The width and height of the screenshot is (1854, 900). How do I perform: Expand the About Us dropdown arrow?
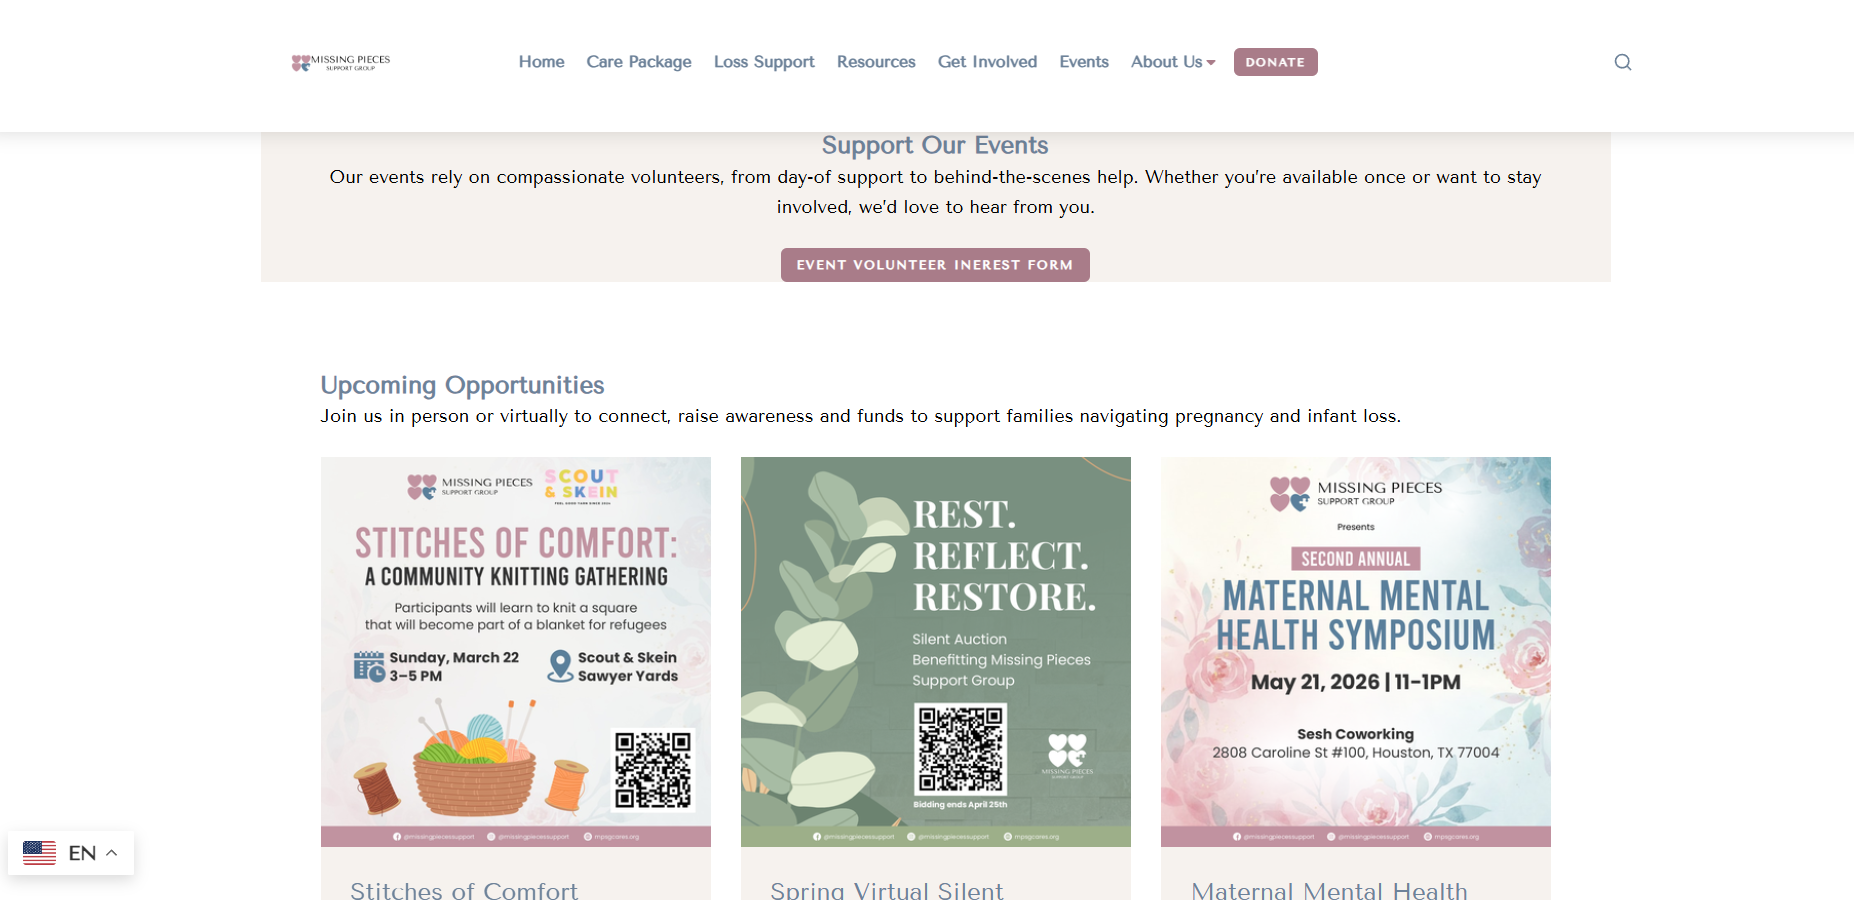tap(1211, 63)
